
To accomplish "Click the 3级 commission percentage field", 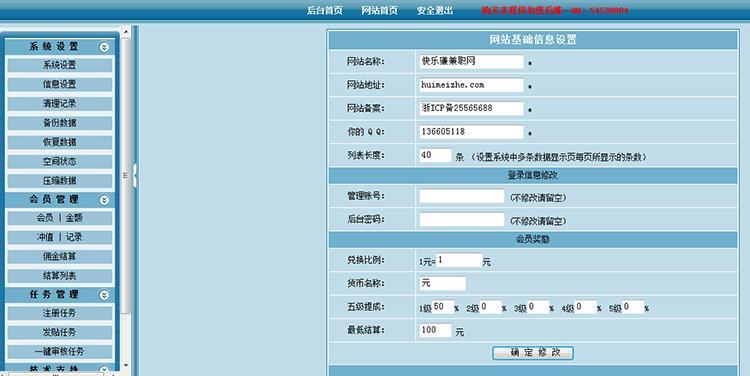I will 538,307.
